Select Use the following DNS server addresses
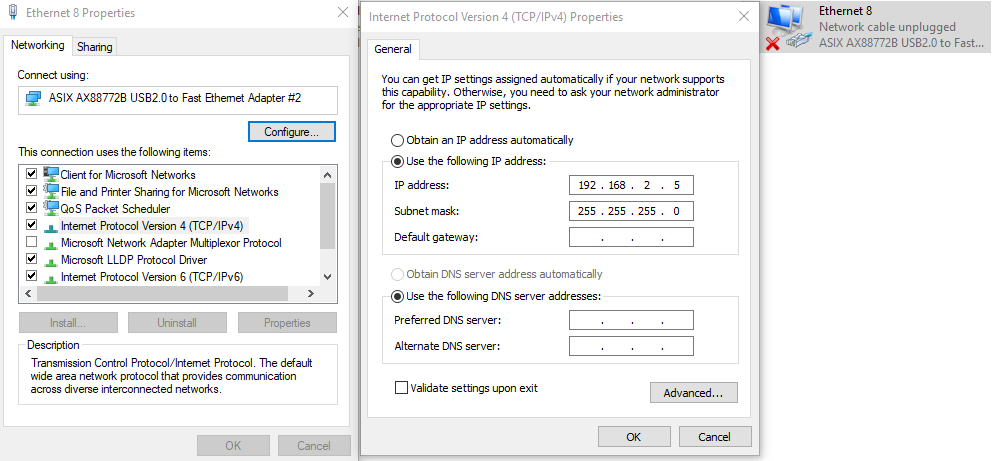Image resolution: width=993 pixels, height=461 pixels. (398, 296)
